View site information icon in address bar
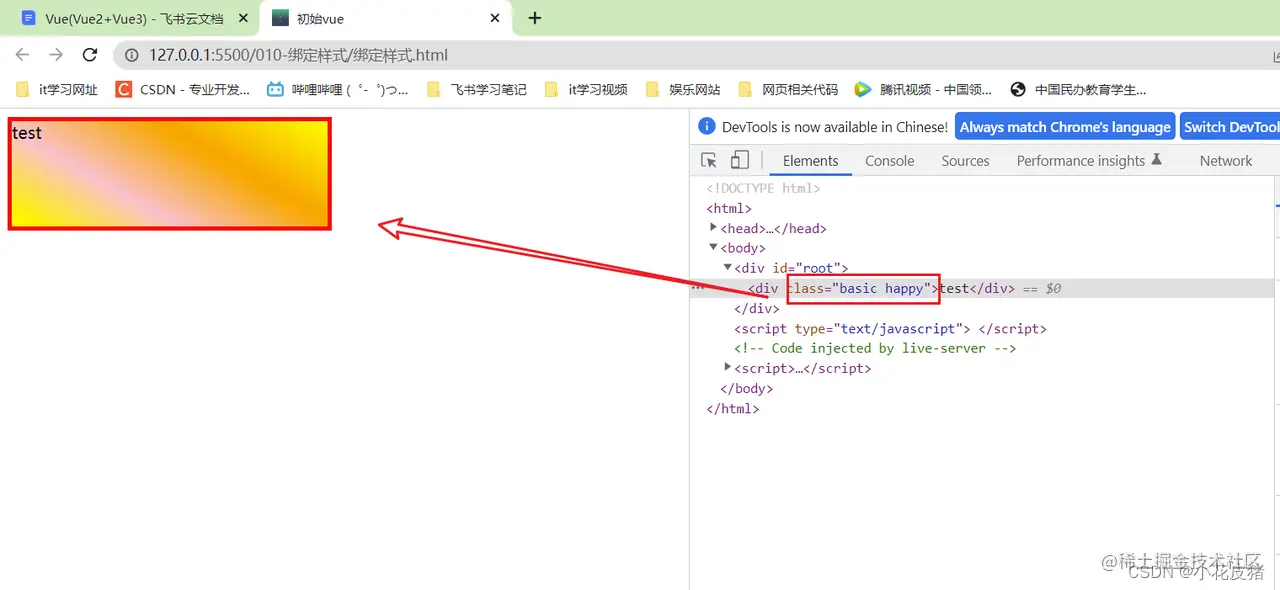This screenshot has height=590, width=1280. [x=131, y=56]
